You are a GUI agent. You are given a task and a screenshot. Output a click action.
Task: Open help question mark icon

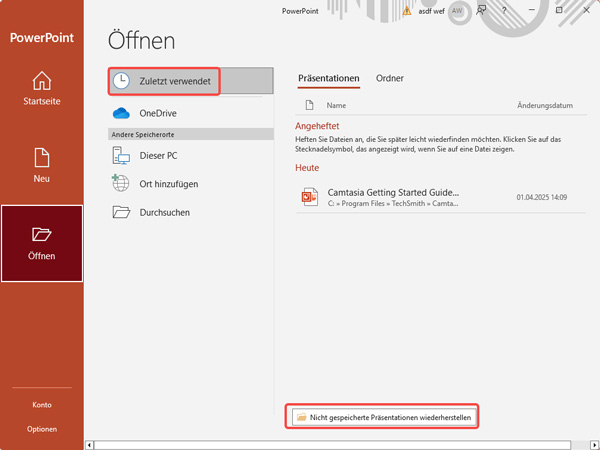[504, 11]
